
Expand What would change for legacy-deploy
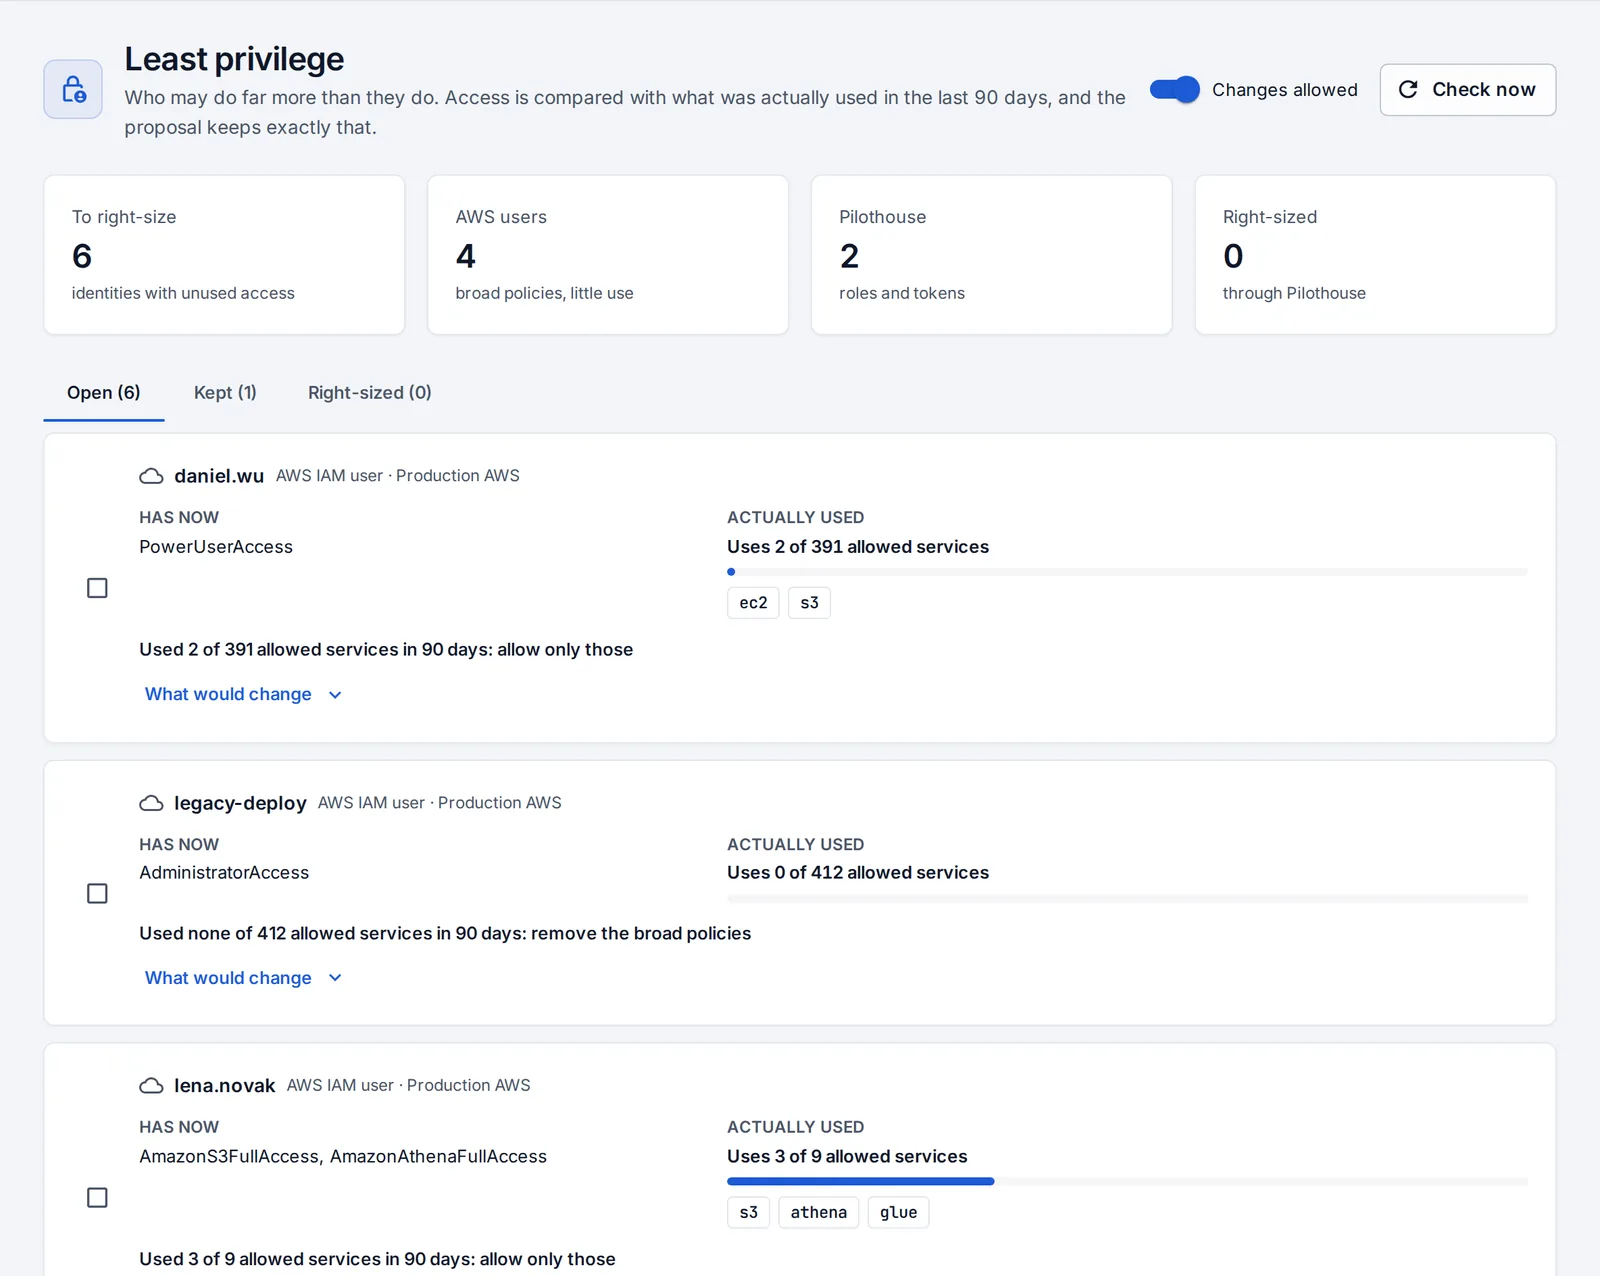coord(243,978)
